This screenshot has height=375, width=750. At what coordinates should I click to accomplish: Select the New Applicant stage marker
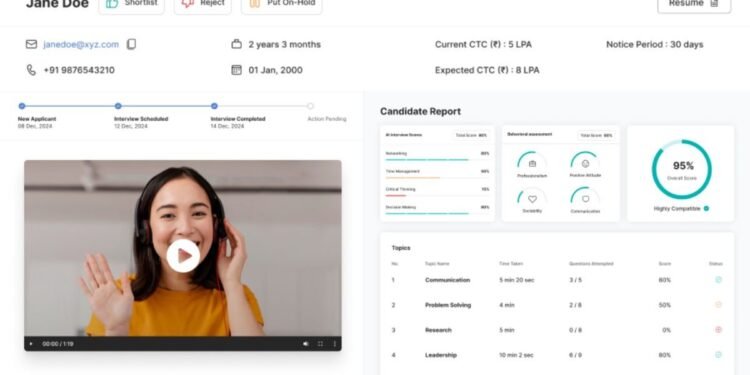pos(22,106)
